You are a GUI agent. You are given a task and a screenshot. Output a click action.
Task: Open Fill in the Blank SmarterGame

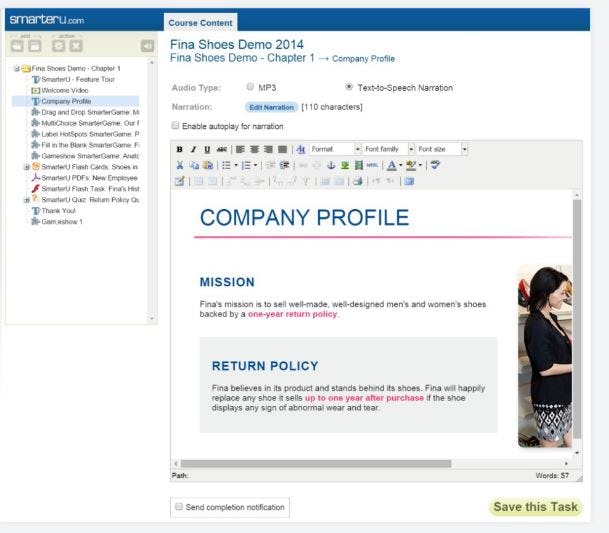(90, 145)
